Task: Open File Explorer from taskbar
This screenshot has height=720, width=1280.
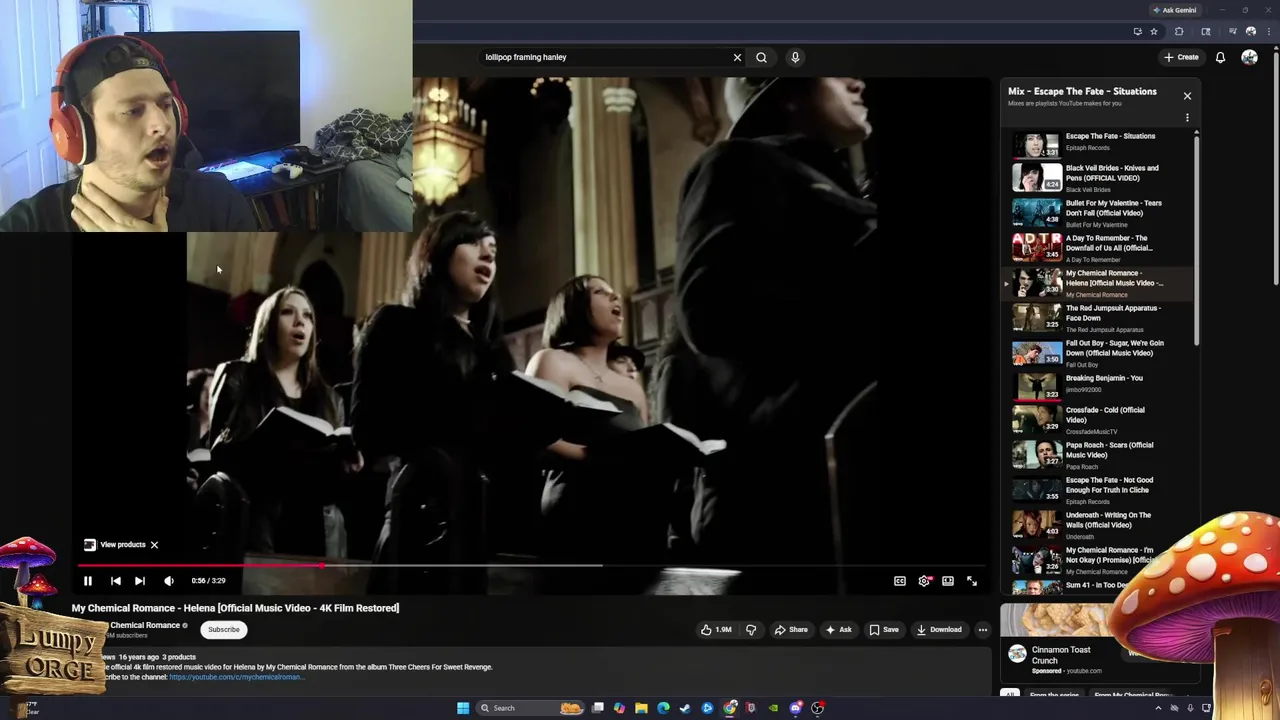Action: coord(641,708)
